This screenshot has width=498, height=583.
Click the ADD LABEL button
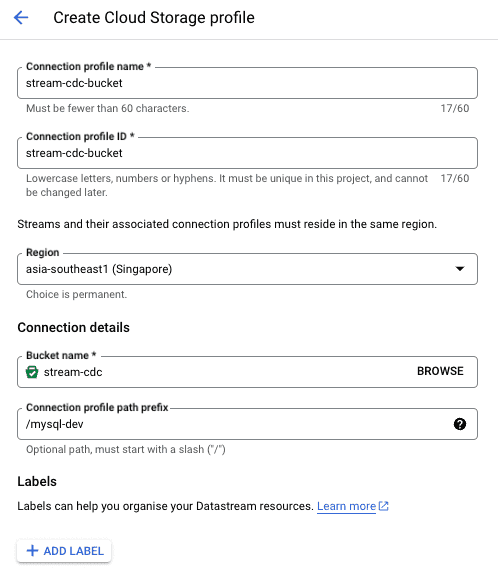tap(64, 551)
